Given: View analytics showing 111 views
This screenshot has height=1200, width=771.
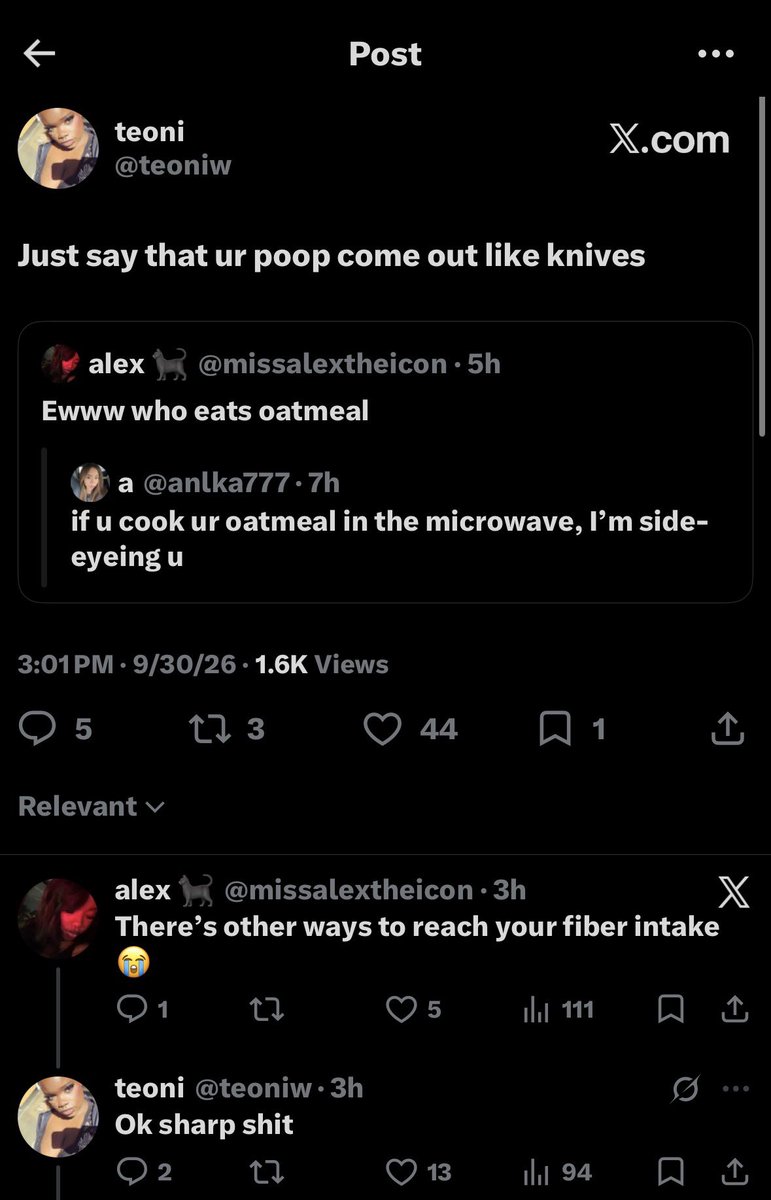Looking at the screenshot, I should (x=558, y=1010).
